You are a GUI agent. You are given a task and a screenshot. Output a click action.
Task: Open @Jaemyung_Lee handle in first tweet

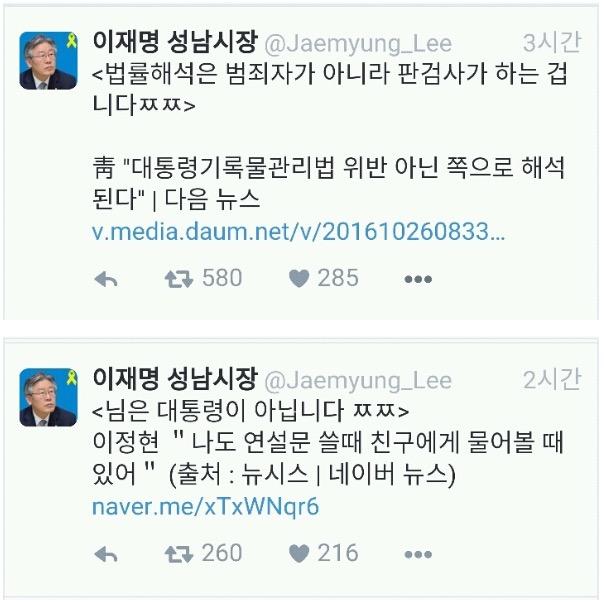tap(358, 44)
